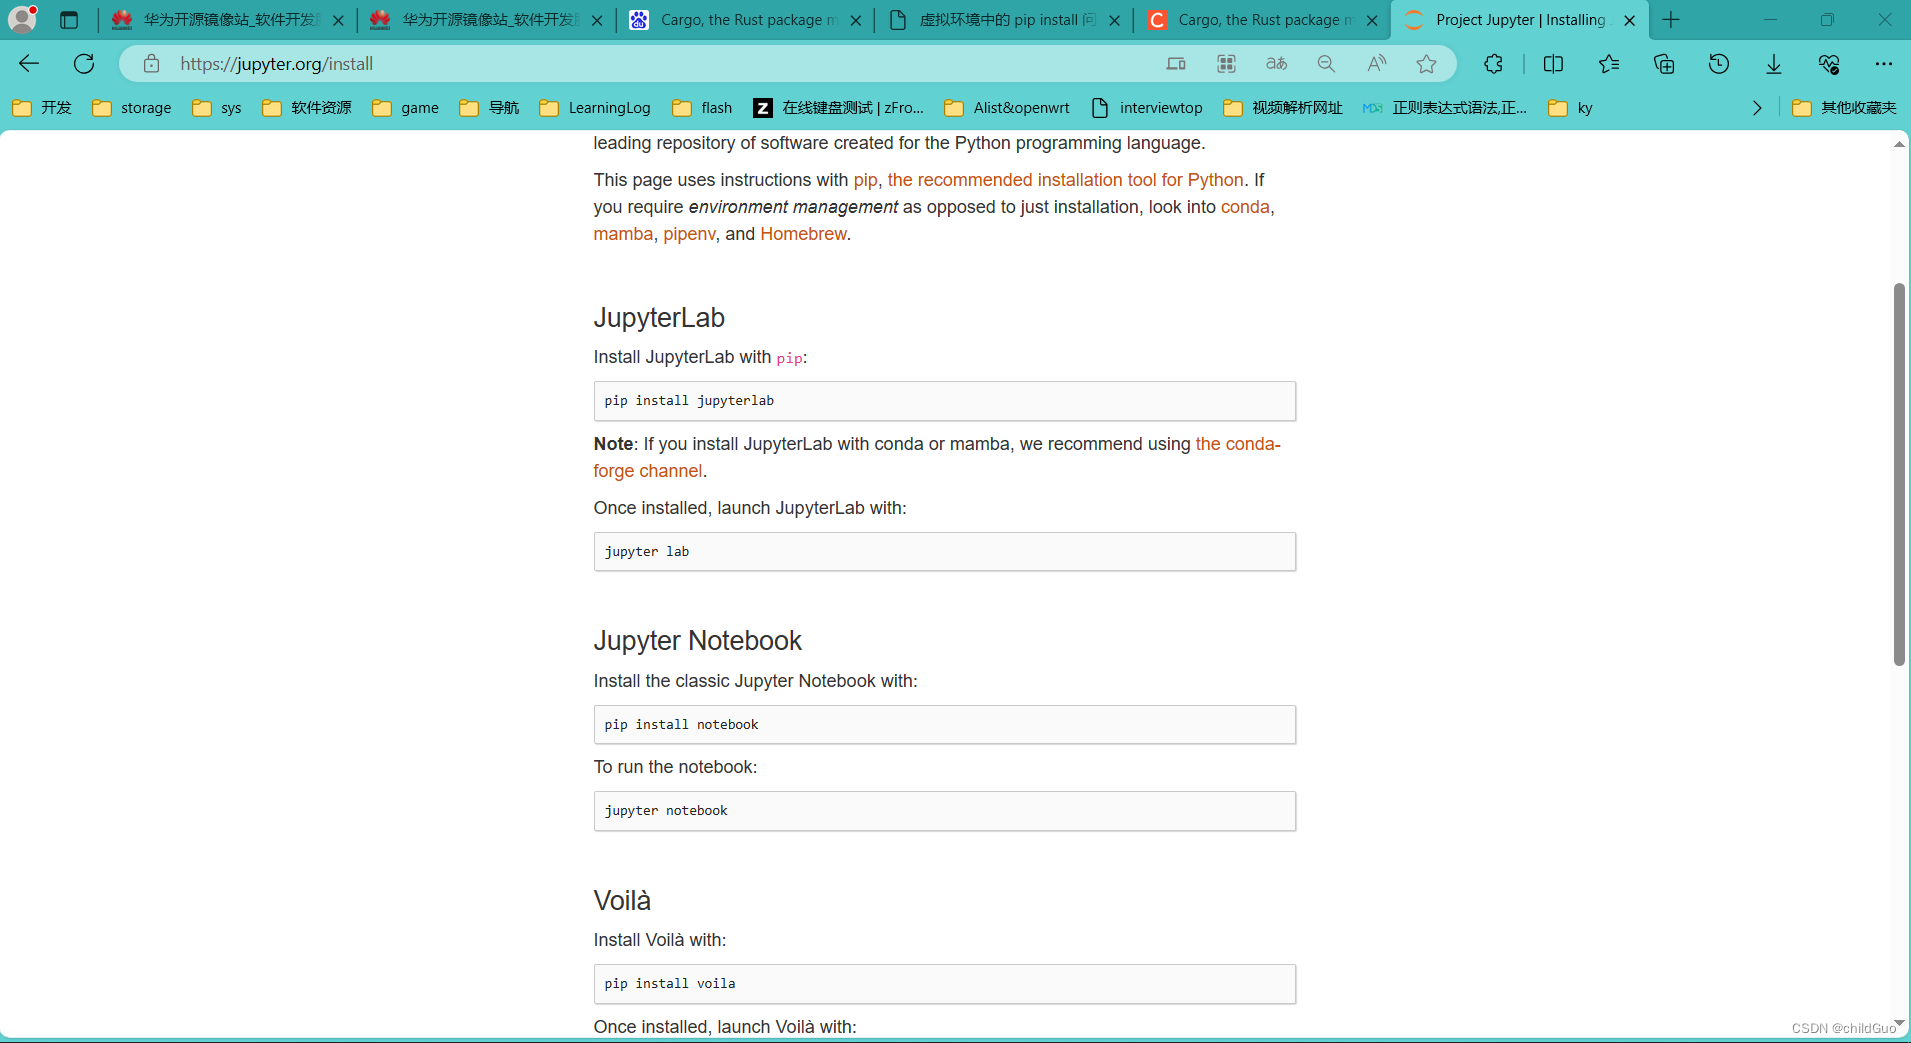Refresh the current page

pos(84,63)
